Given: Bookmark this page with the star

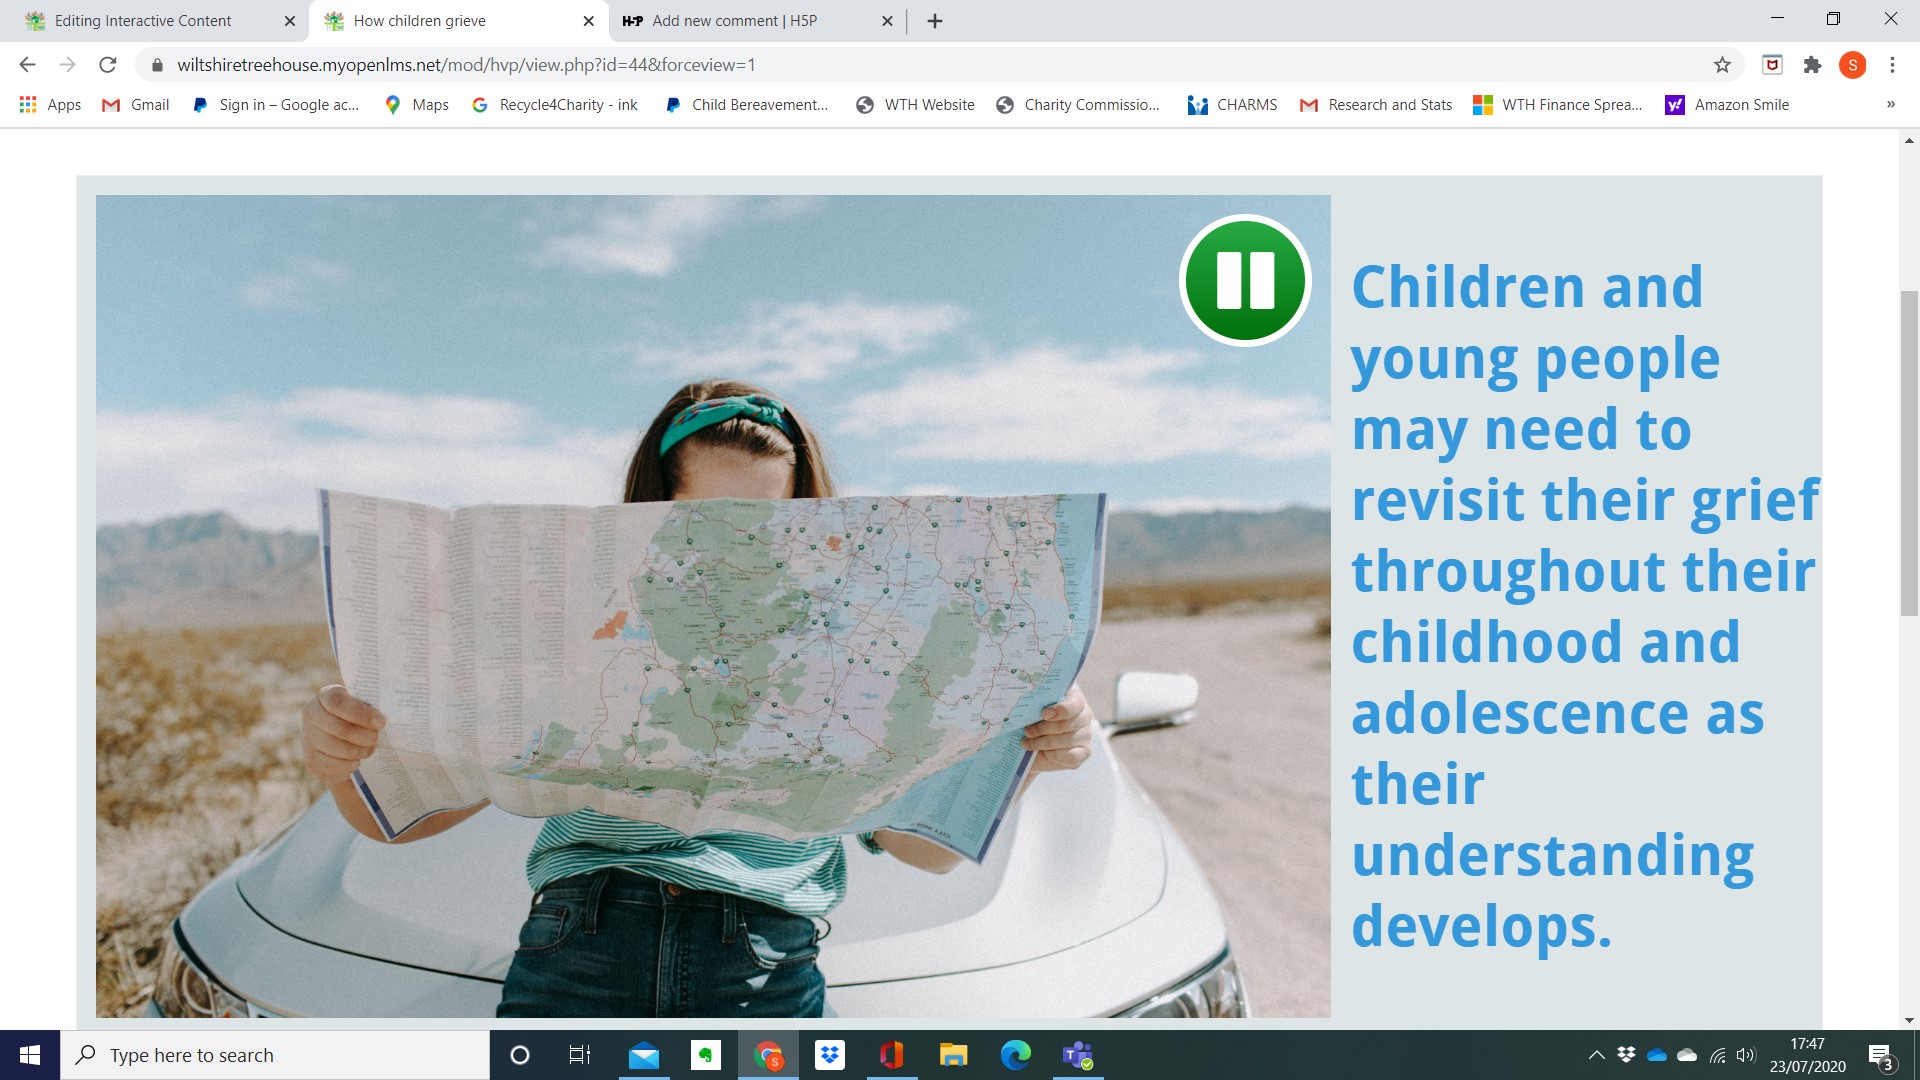Looking at the screenshot, I should tap(1722, 65).
